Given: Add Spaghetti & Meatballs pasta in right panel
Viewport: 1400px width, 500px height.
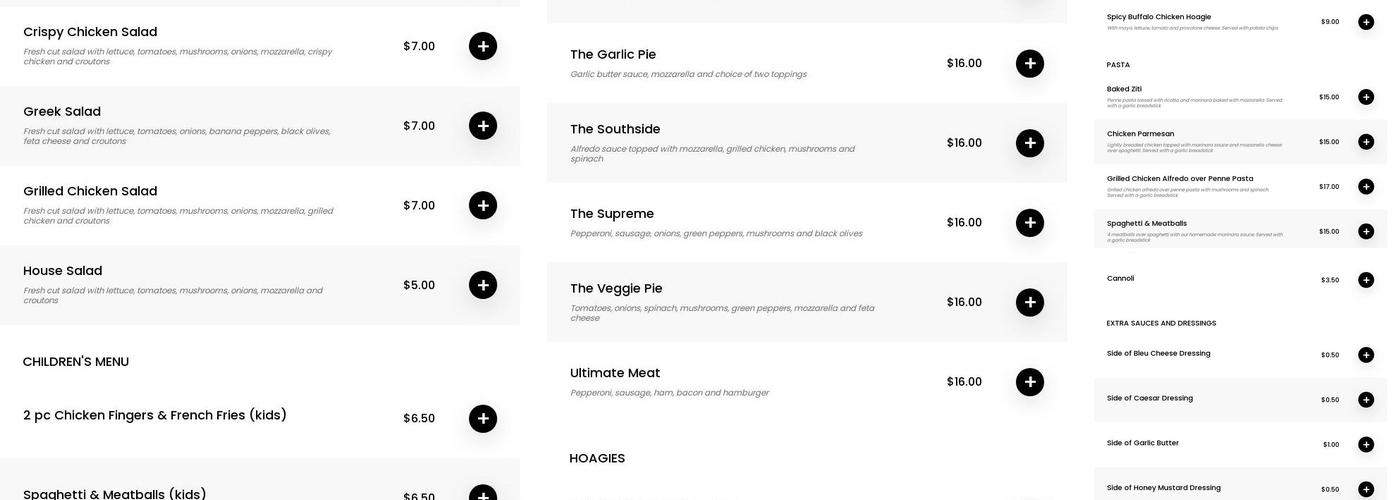Looking at the screenshot, I should click(1366, 232).
